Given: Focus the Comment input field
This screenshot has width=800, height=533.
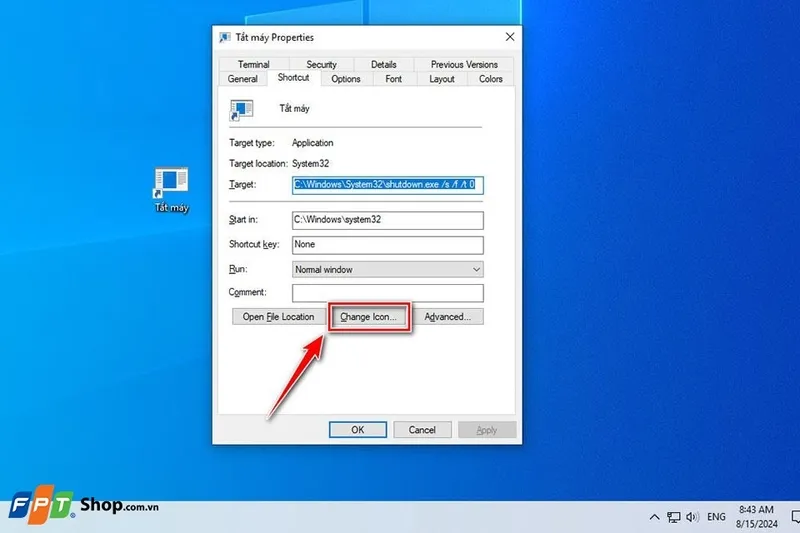Looking at the screenshot, I should click(x=387, y=293).
